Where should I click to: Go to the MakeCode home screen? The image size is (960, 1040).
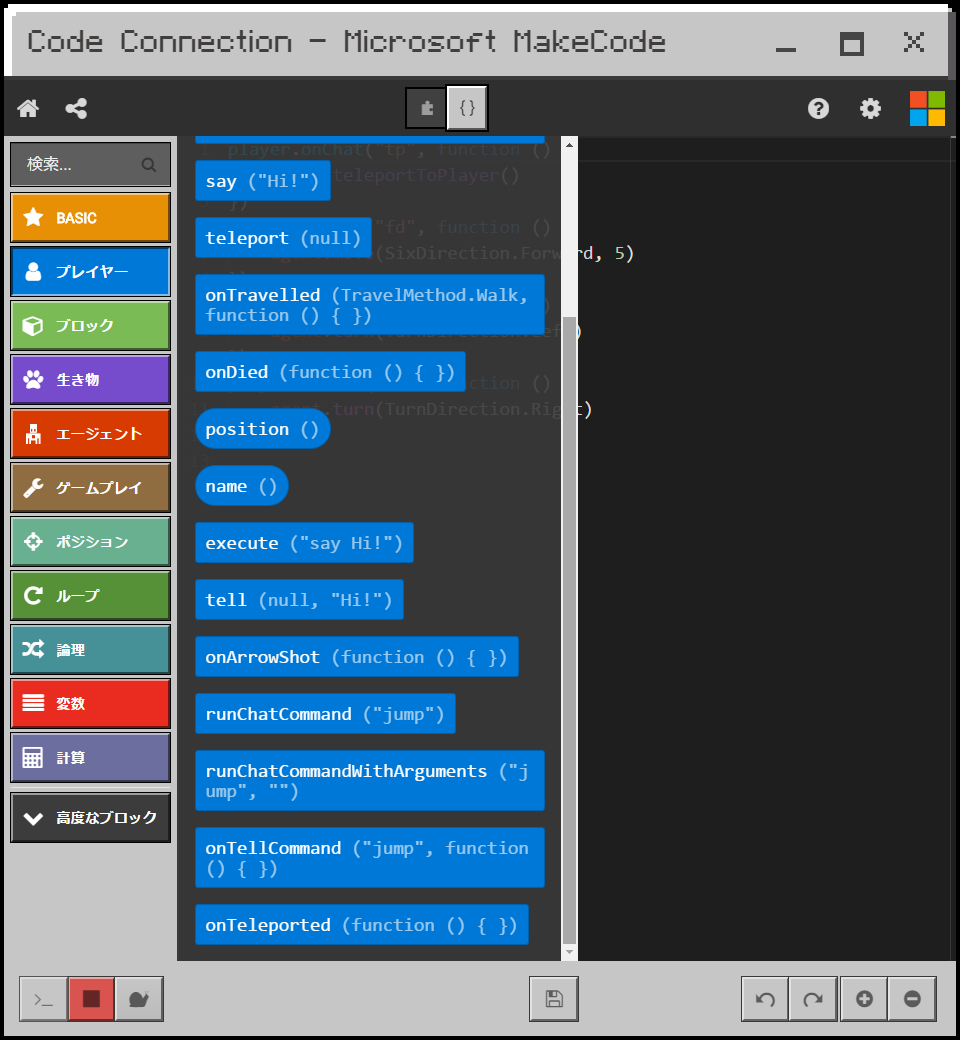point(27,108)
